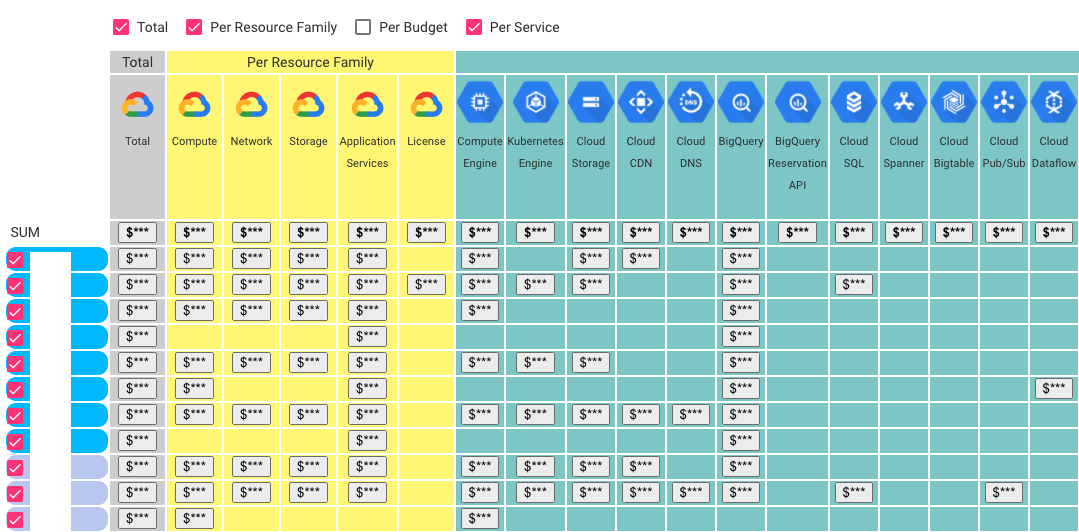Click the SUM row Total $*** value
The width and height of the screenshot is (1079, 532).
[138, 233]
